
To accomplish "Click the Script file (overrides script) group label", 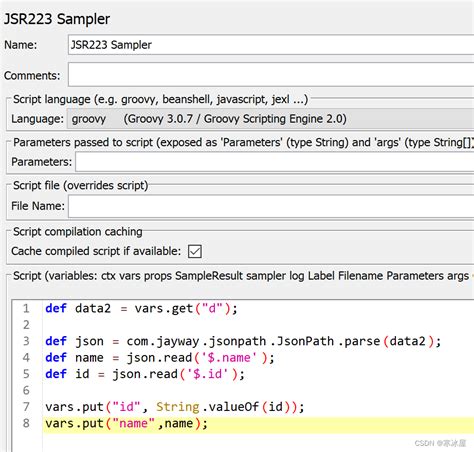I will pos(80,185).
